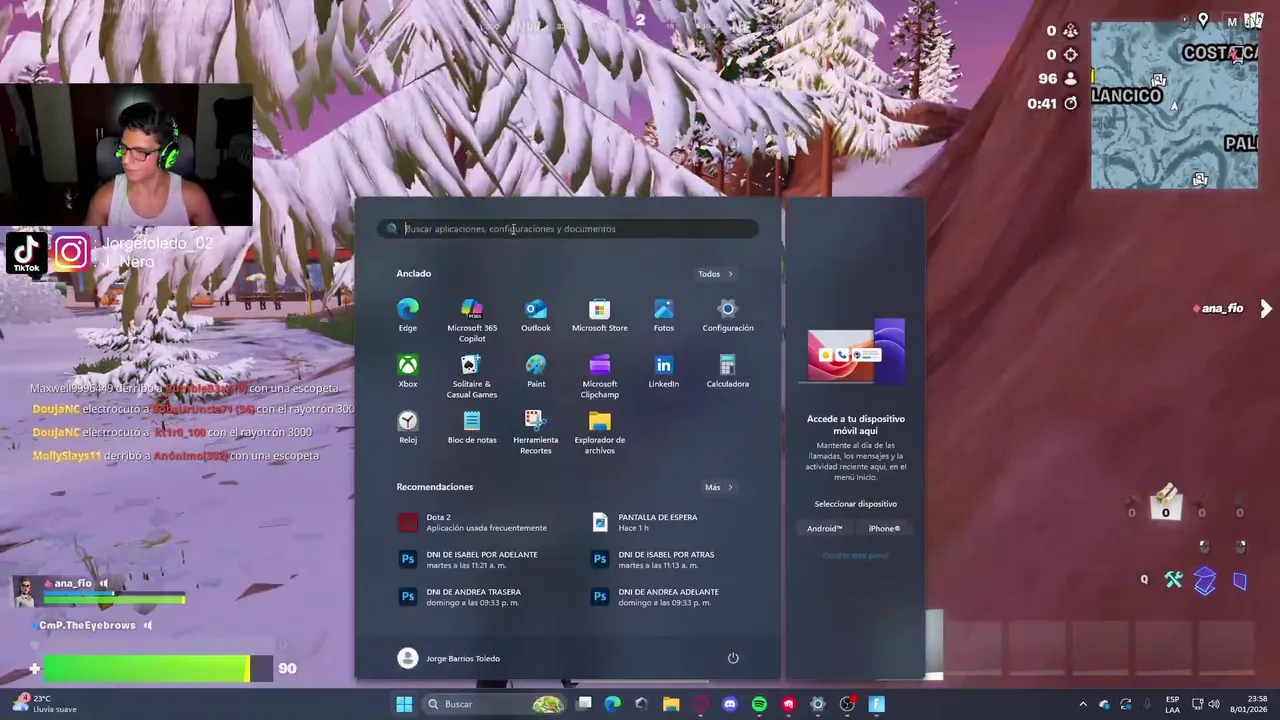Click the Windows Start button on the taskbar
This screenshot has width=1280, height=720.
pos(404,704)
